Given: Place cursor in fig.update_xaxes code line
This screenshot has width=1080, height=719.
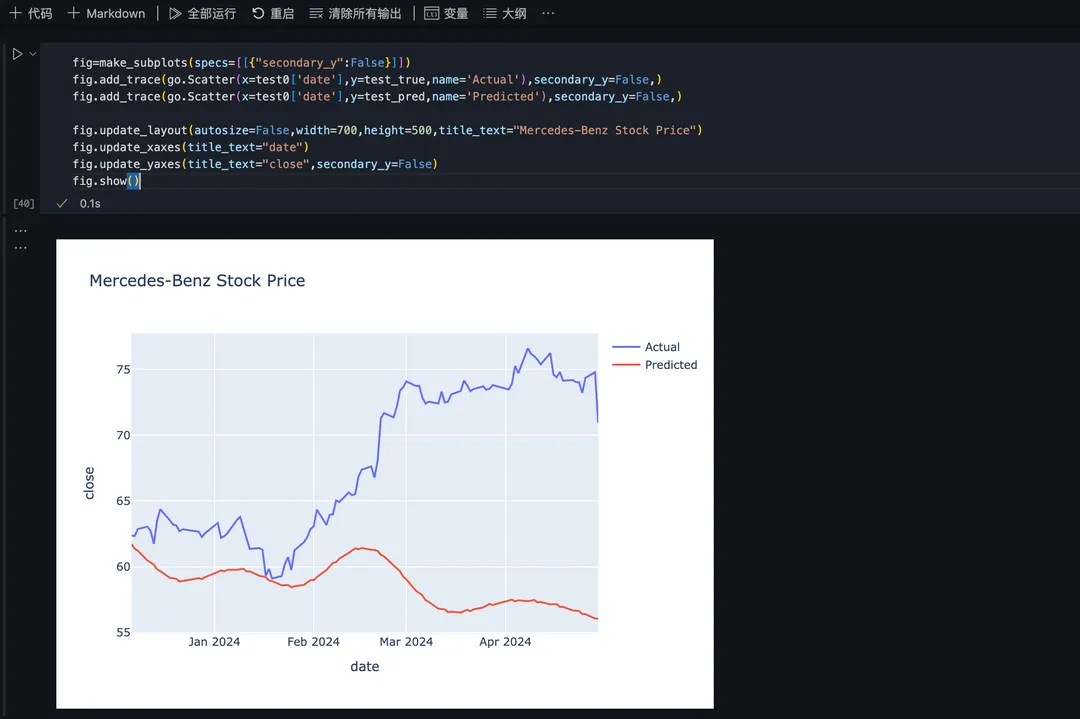Looking at the screenshot, I should point(191,147).
